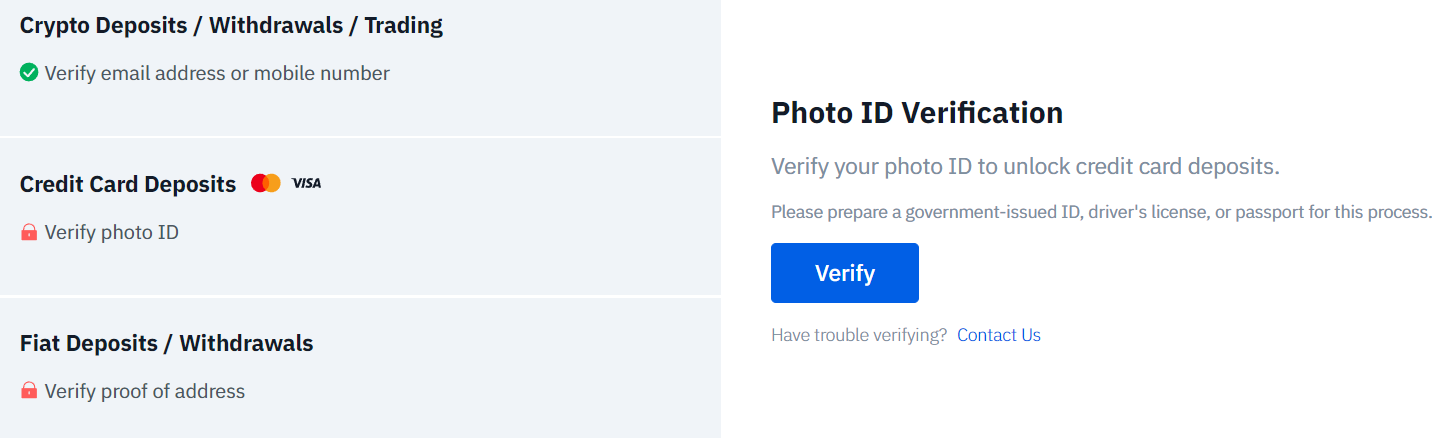This screenshot has height=438, width=1439.
Task: Select the Credit Card Deposits section
Action: [360, 217]
